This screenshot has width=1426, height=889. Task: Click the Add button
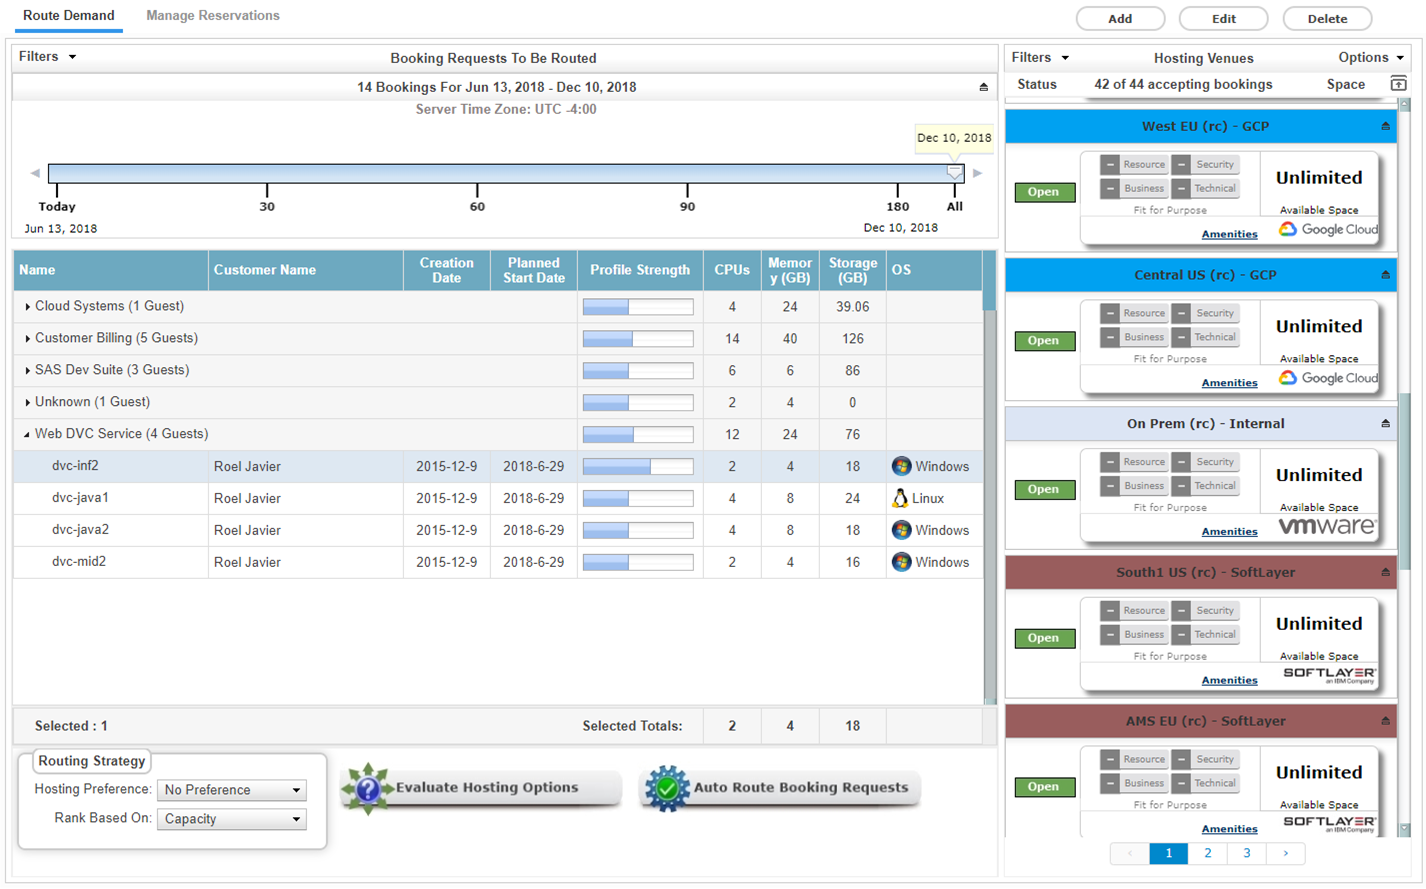click(1120, 19)
